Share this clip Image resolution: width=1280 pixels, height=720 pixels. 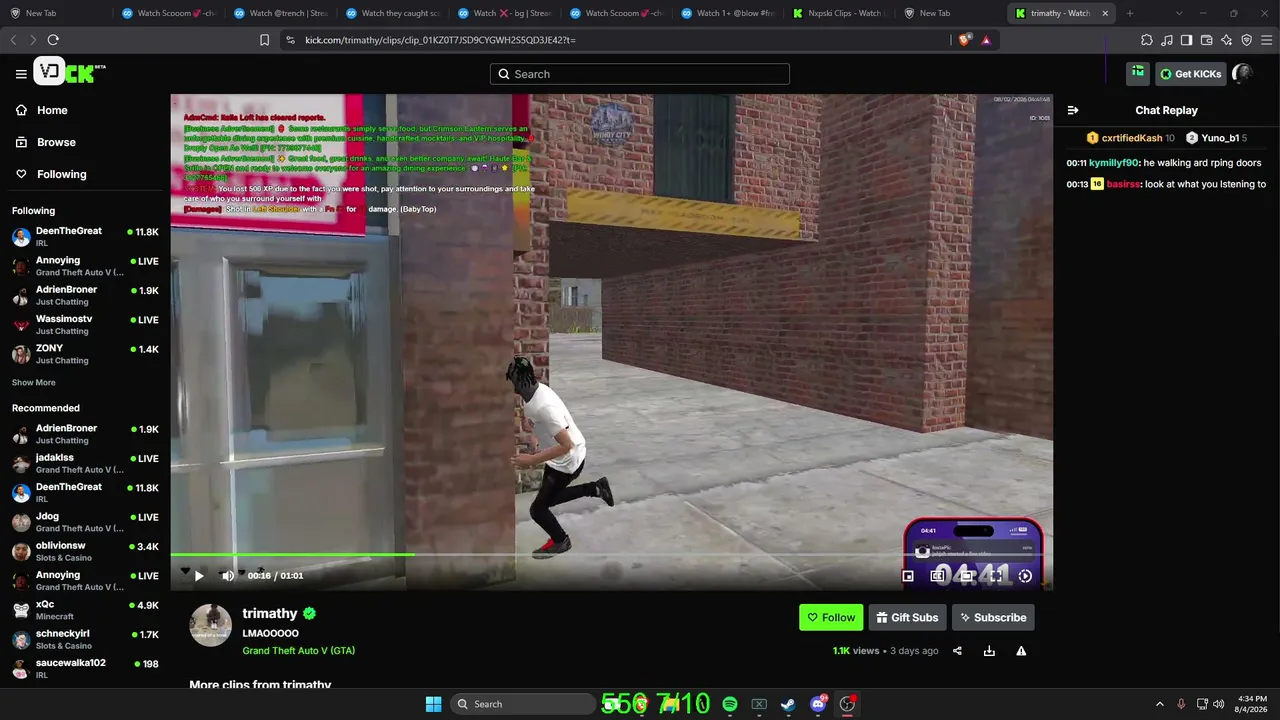pos(957,651)
